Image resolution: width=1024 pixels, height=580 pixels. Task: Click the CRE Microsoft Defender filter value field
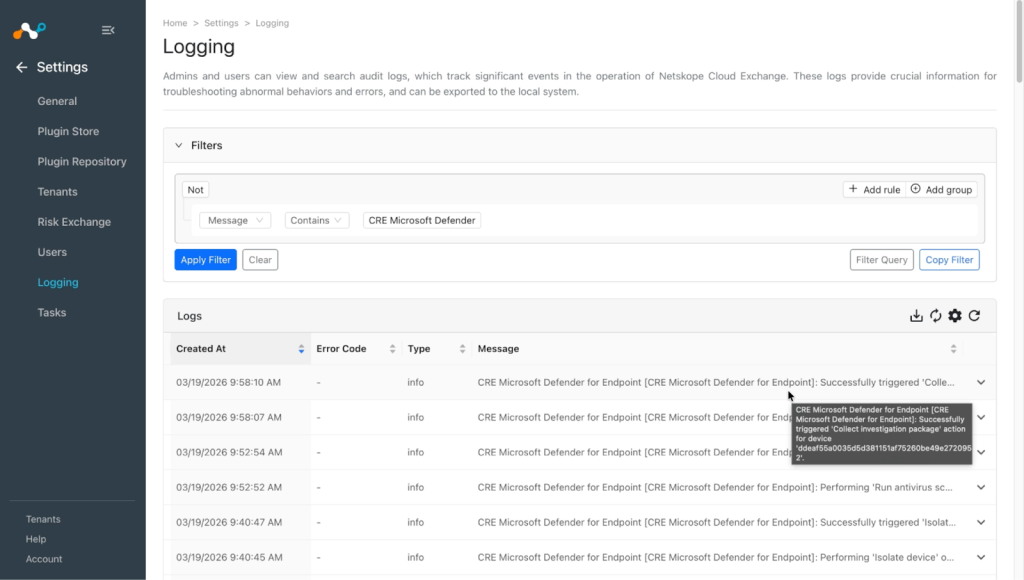click(422, 221)
